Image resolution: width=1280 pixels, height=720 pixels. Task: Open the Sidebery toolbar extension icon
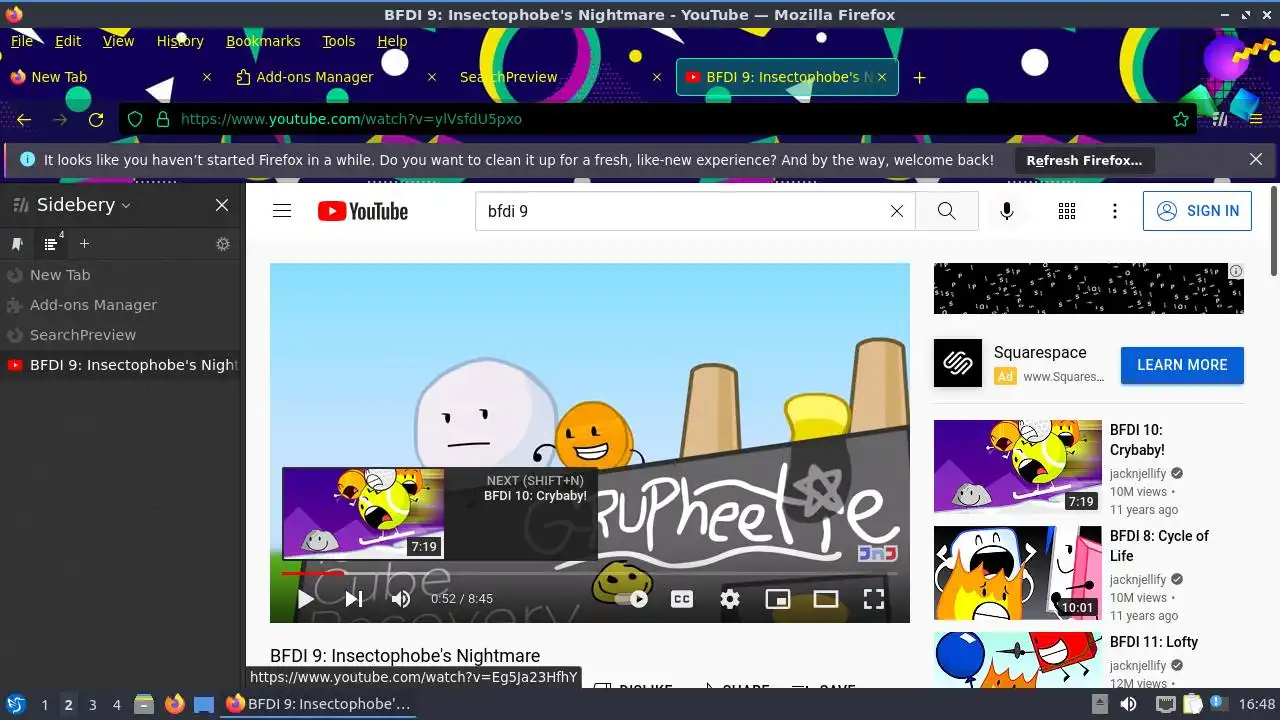click(x=1220, y=119)
